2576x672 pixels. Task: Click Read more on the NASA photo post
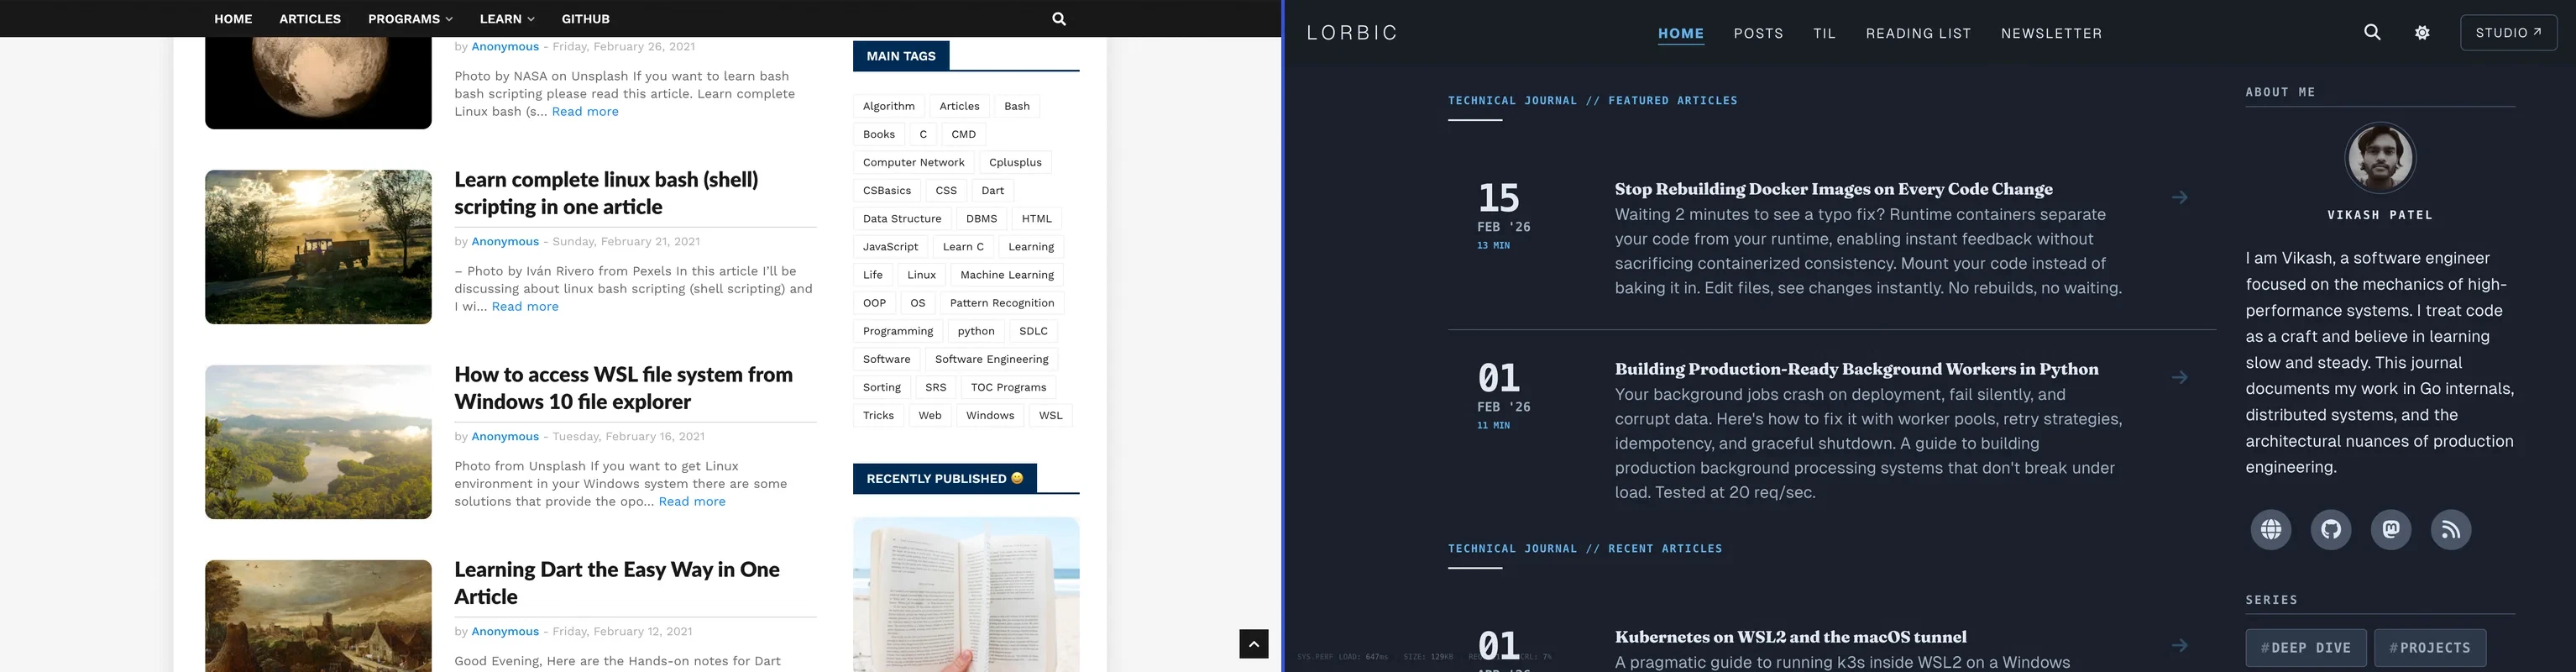pos(585,112)
